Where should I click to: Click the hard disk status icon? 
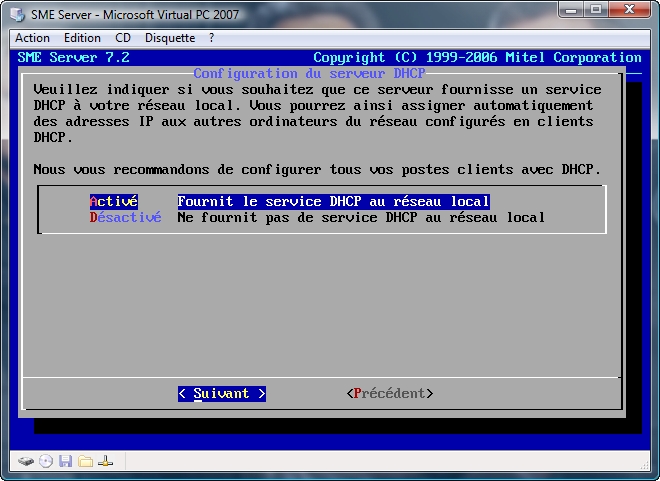point(26,462)
